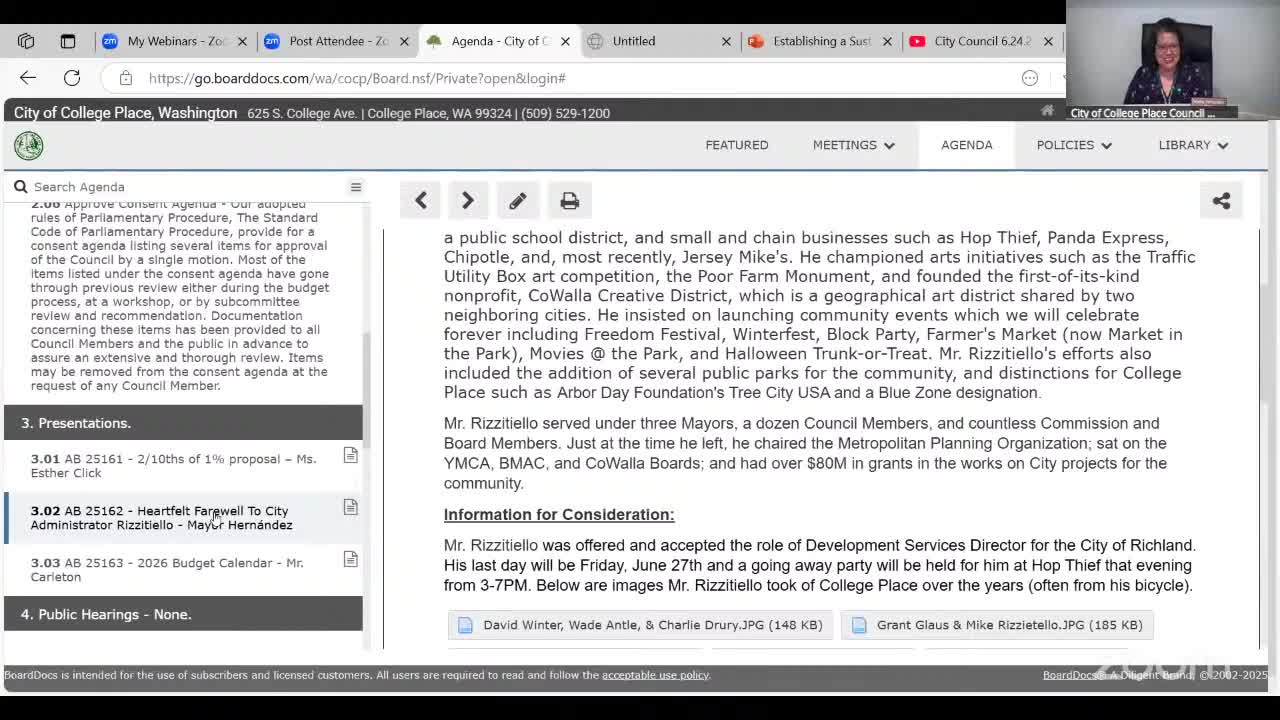Screen dimensions: 1280x720
Task: Open the tab actions menu icon
Action: pos(68,41)
